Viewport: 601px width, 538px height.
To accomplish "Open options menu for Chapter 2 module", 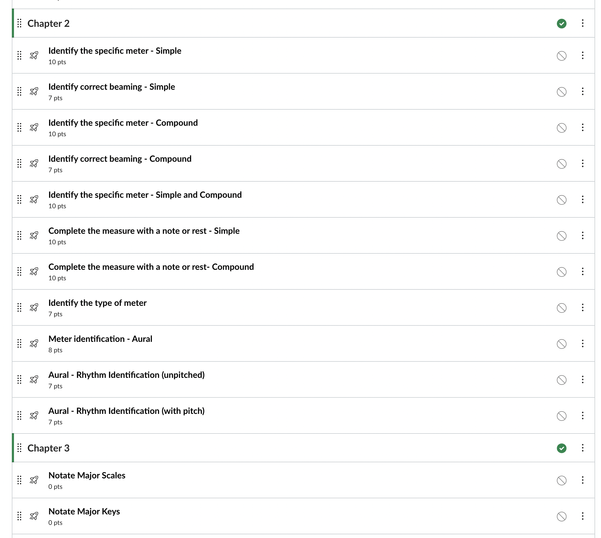I will point(583,23).
